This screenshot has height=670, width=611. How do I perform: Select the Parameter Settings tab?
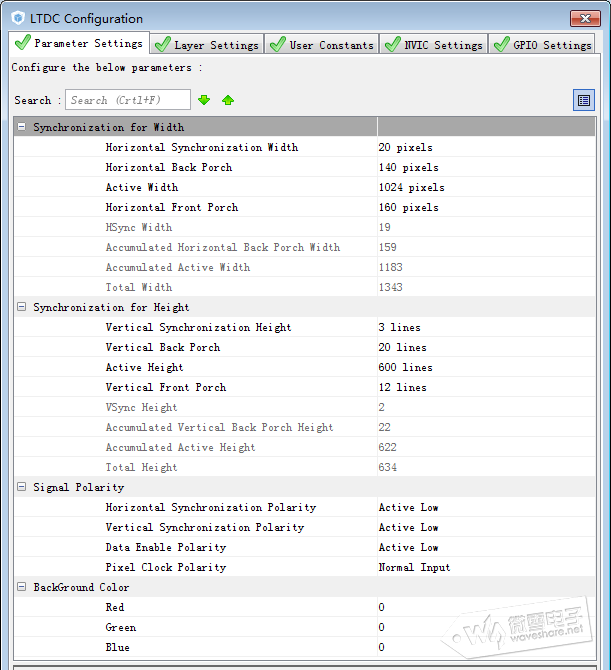(79, 44)
